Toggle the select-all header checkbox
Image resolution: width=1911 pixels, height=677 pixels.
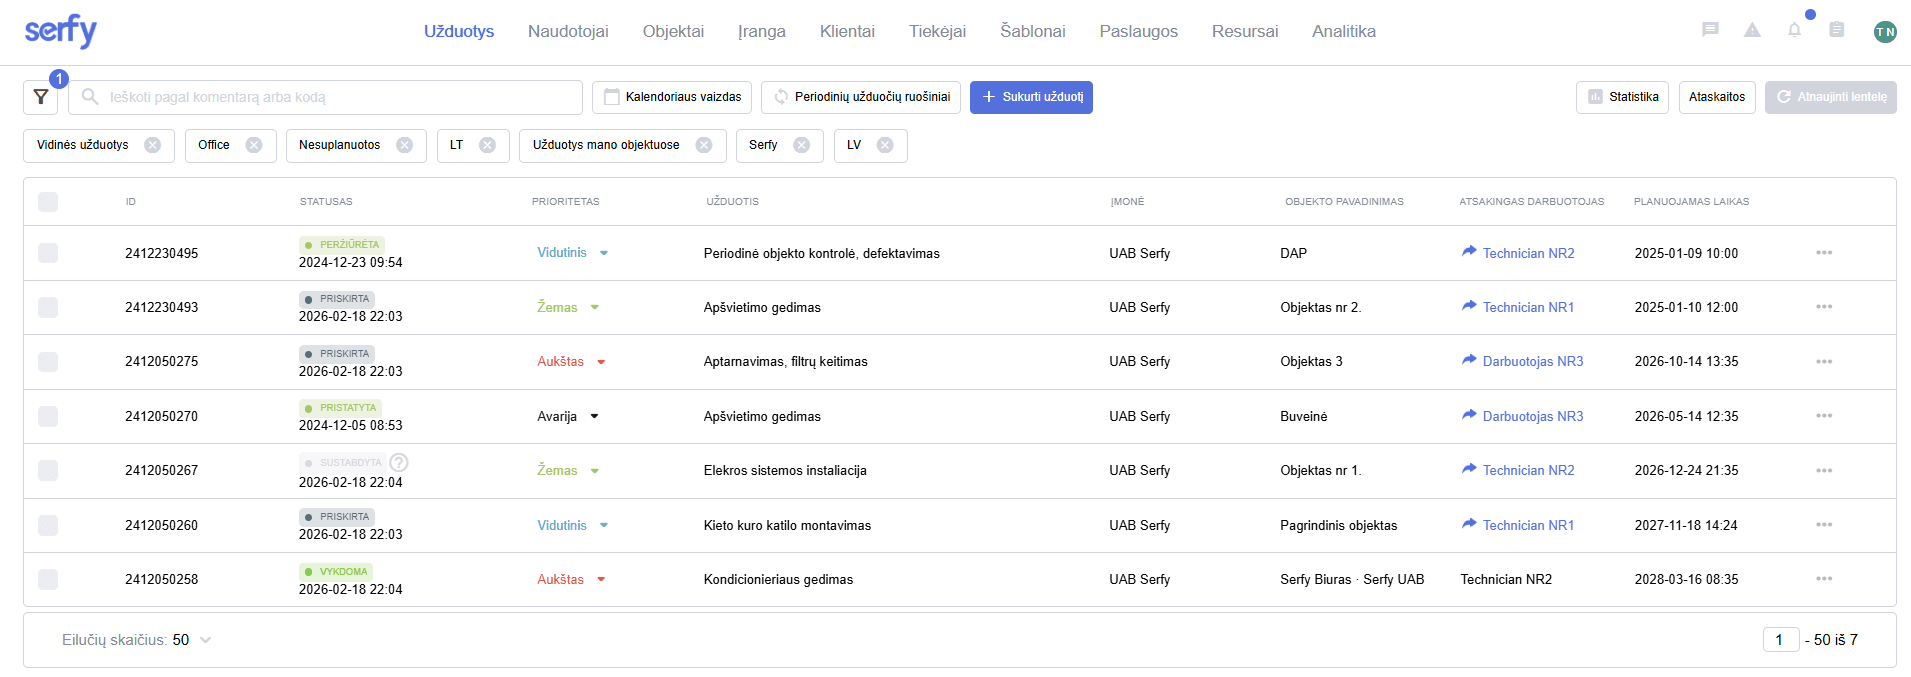[48, 202]
